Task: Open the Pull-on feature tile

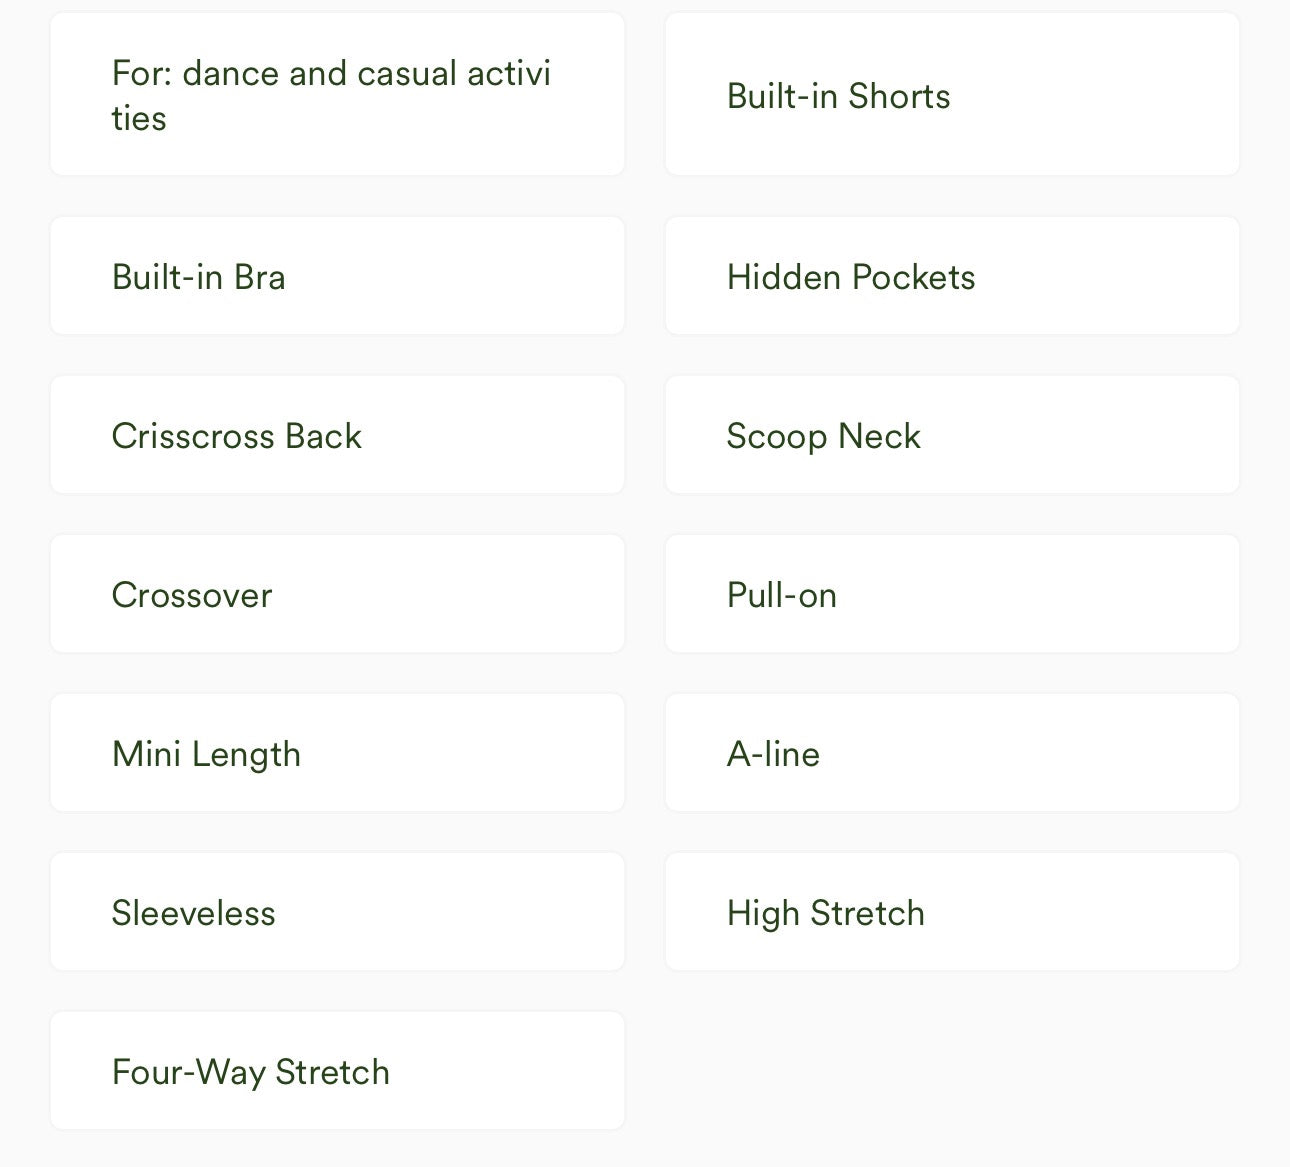Action: [952, 594]
